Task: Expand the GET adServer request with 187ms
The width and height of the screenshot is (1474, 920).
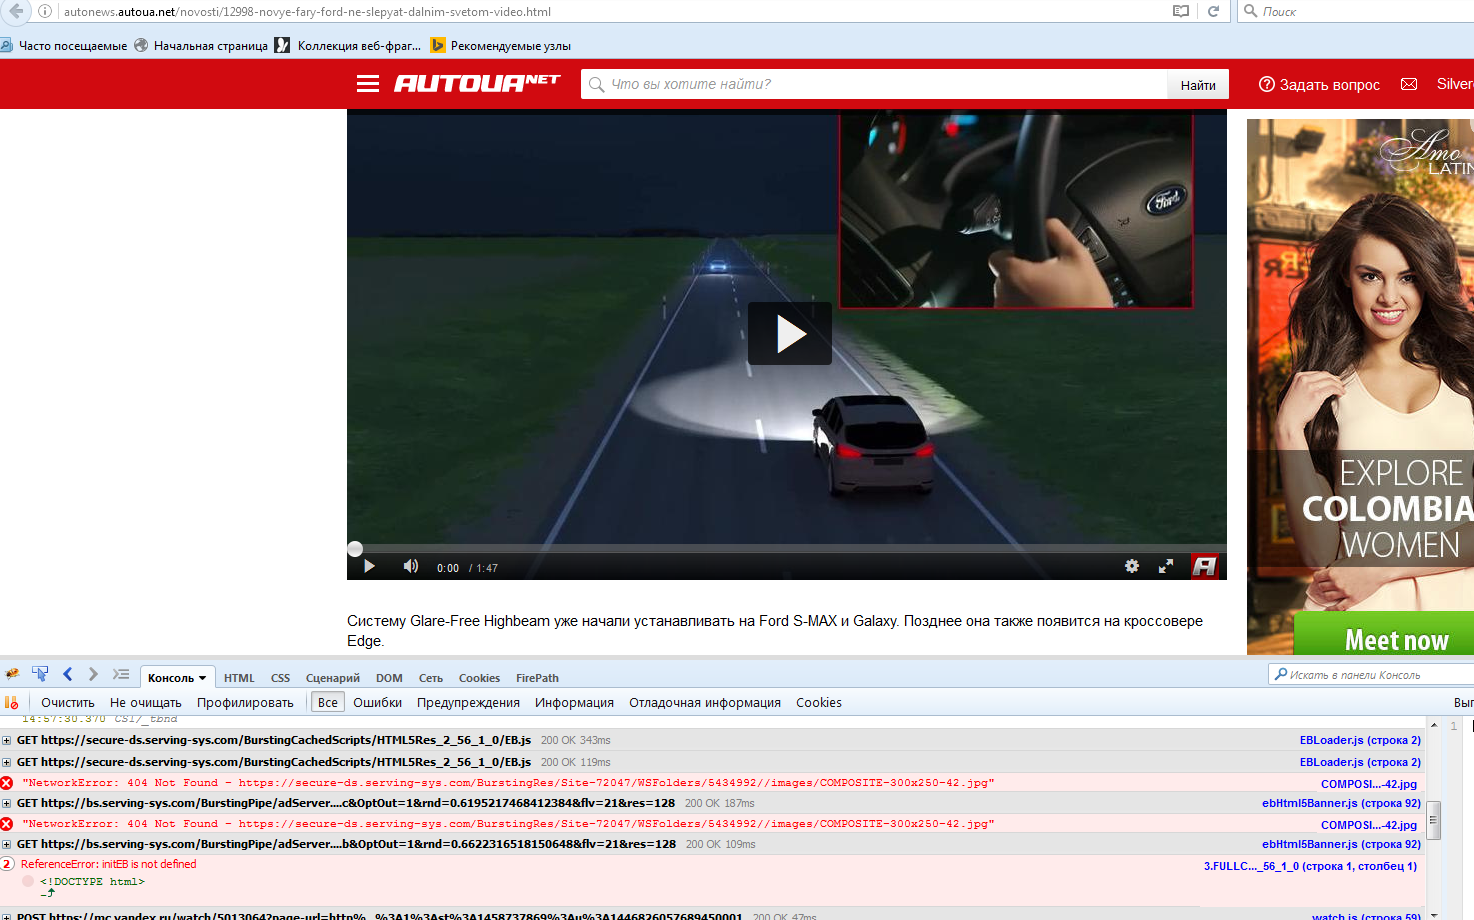Action: point(7,803)
